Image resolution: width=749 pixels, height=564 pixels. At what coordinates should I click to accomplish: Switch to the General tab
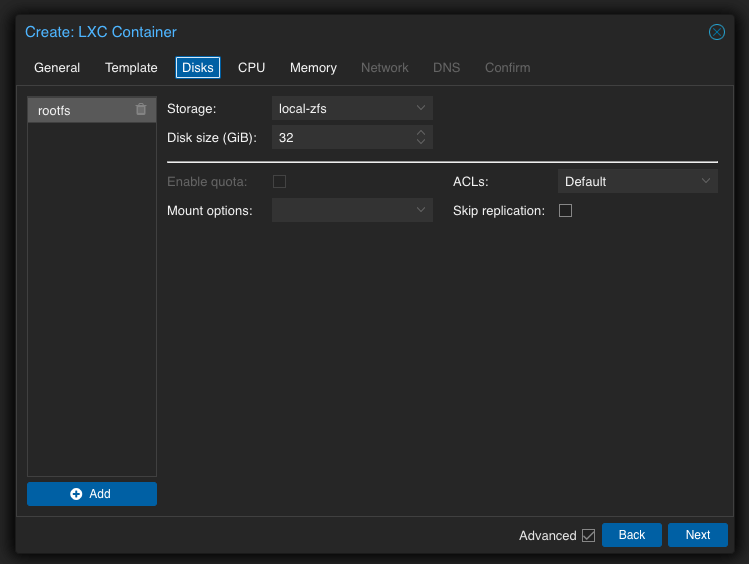point(57,68)
